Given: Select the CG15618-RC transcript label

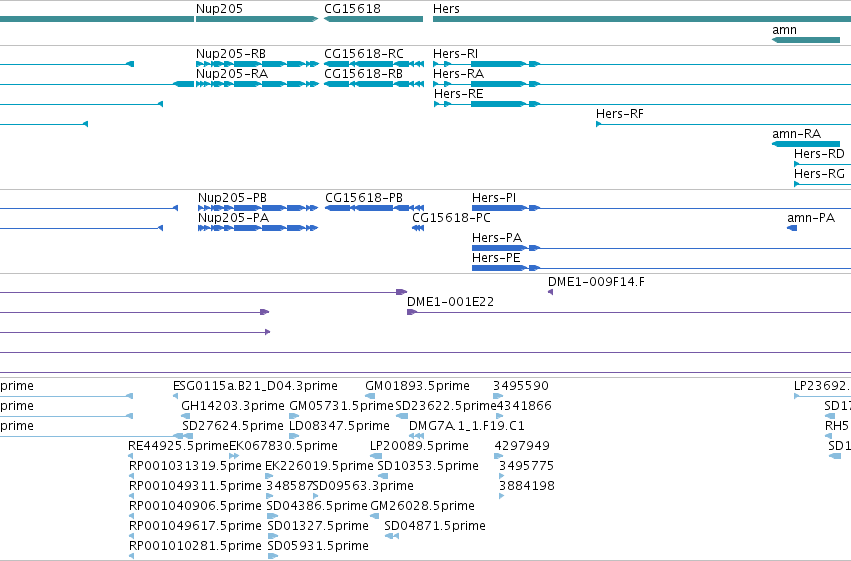Looking at the screenshot, I should click(x=364, y=54).
